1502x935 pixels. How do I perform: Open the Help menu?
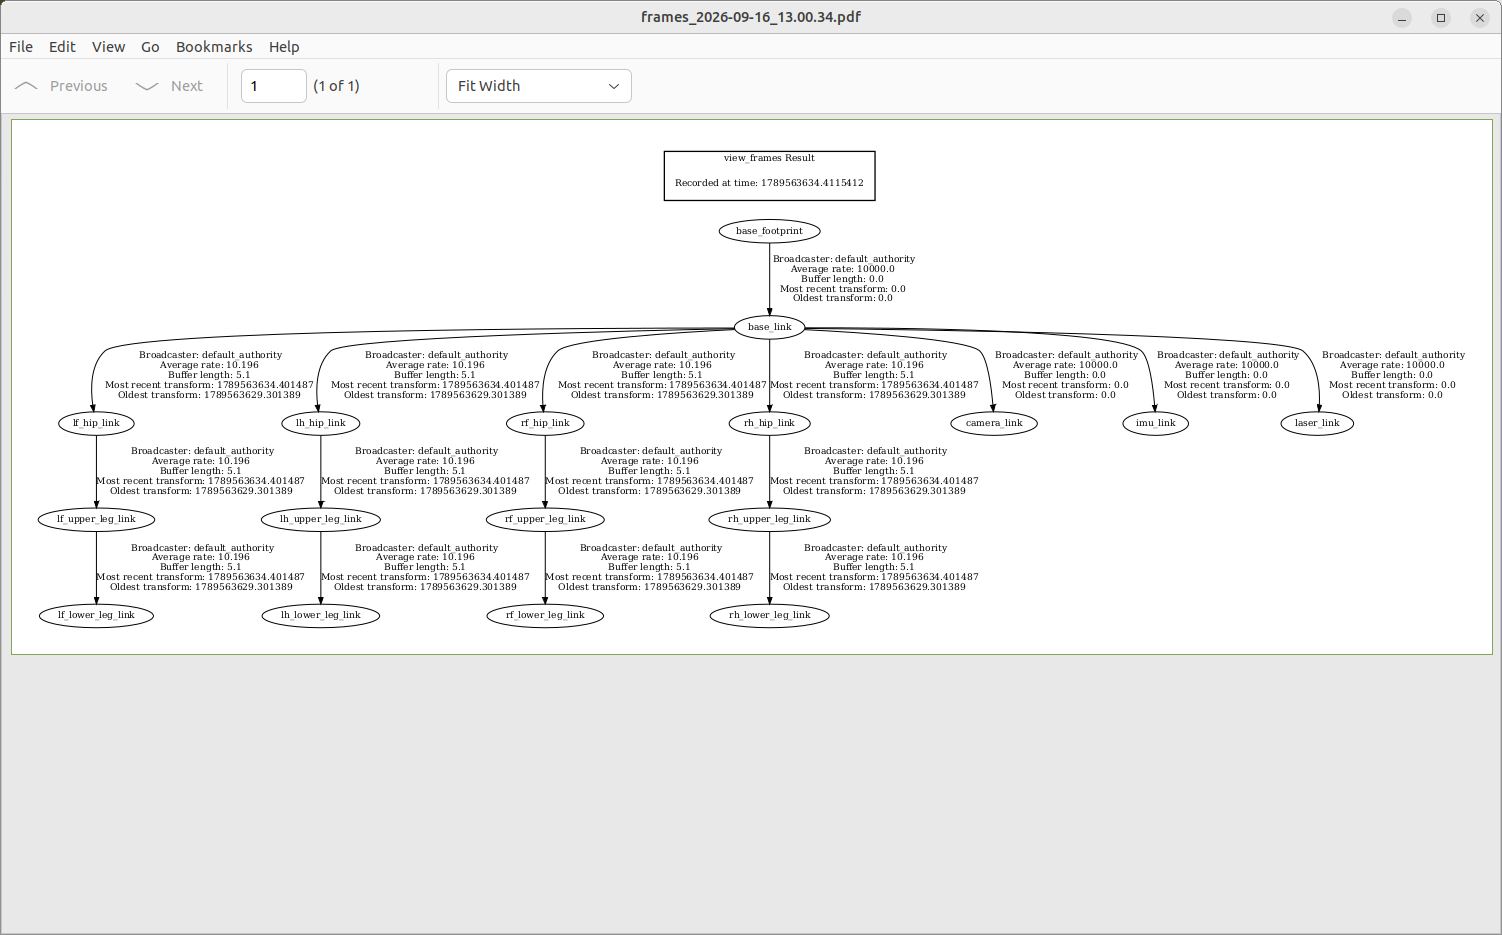click(x=284, y=47)
